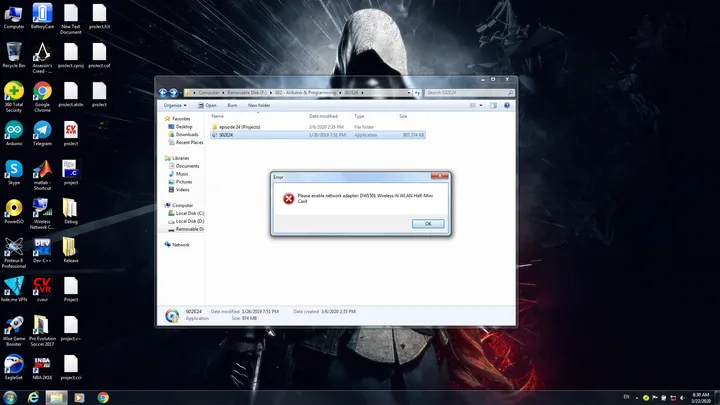
Task: Select the 360 Total Security shortcut
Action: 14,97
